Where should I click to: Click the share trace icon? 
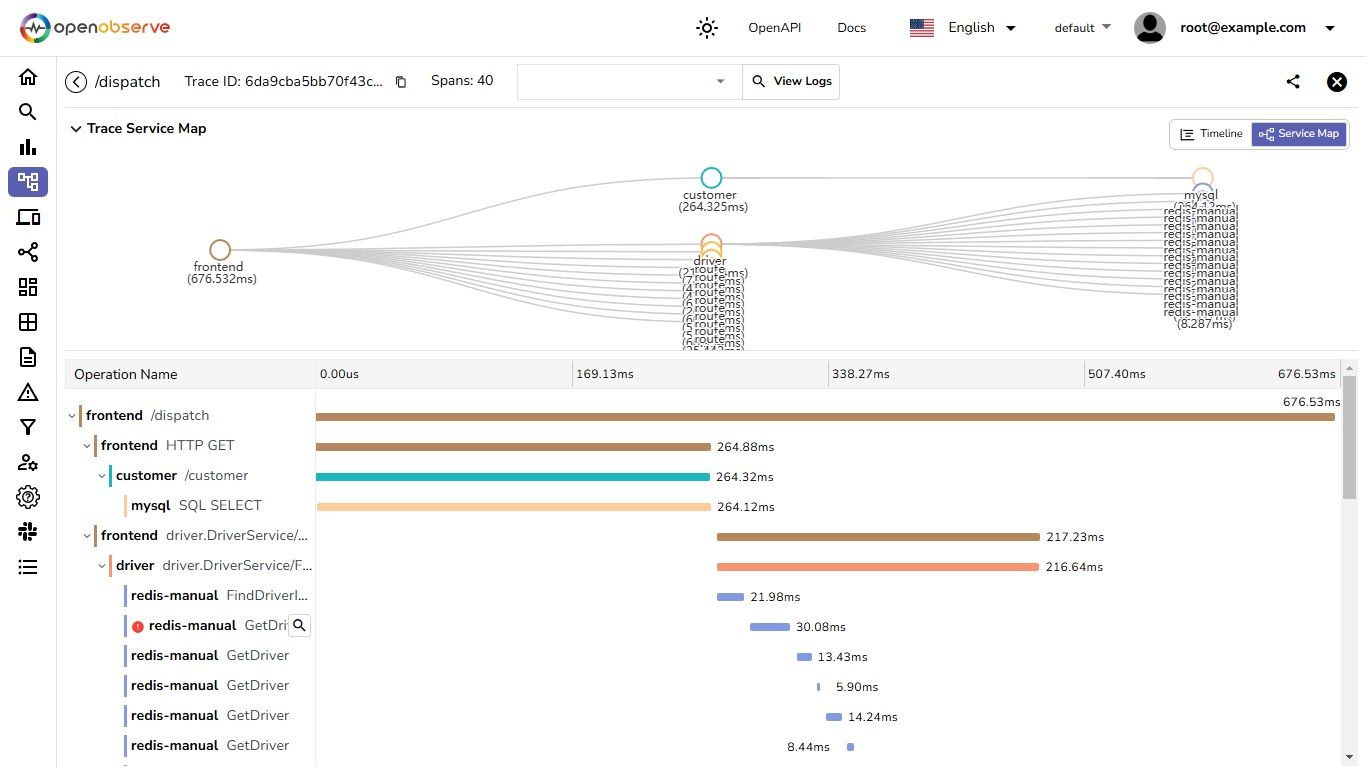pyautogui.click(x=1293, y=82)
